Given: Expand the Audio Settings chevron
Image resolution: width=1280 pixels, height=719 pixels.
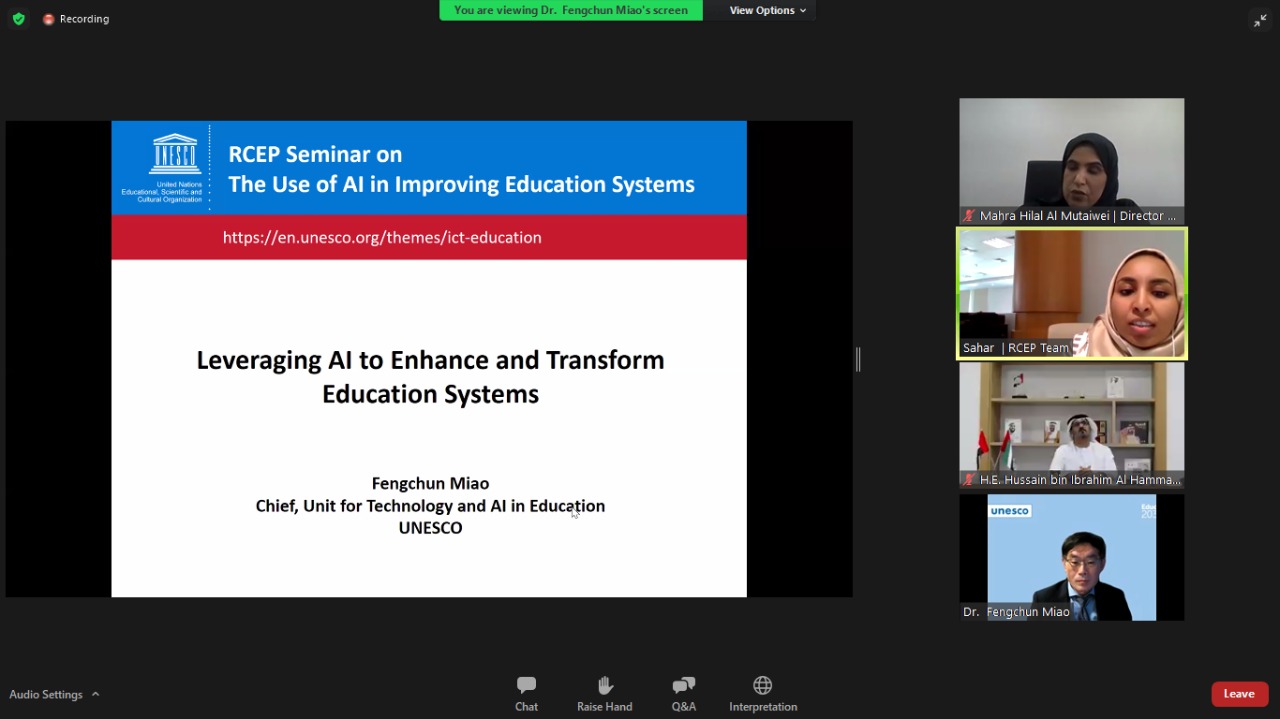Looking at the screenshot, I should (96, 694).
